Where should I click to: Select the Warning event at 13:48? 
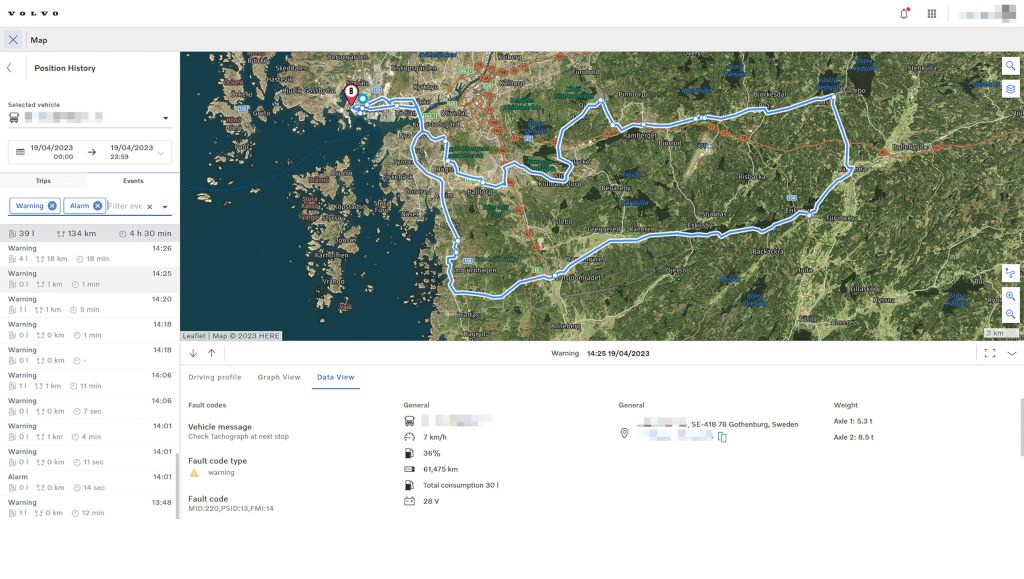[89, 508]
